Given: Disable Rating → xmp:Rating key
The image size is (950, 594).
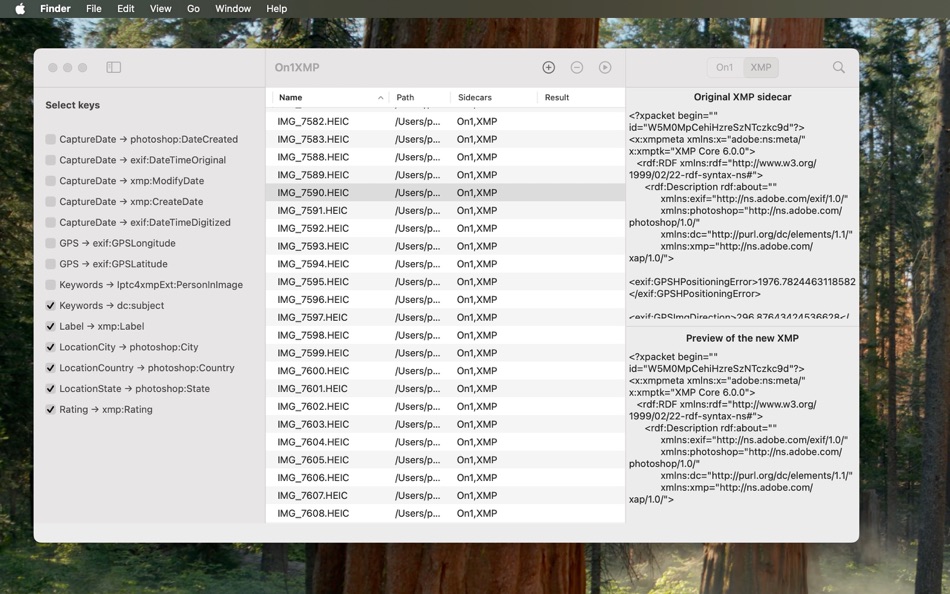Looking at the screenshot, I should [x=49, y=408].
